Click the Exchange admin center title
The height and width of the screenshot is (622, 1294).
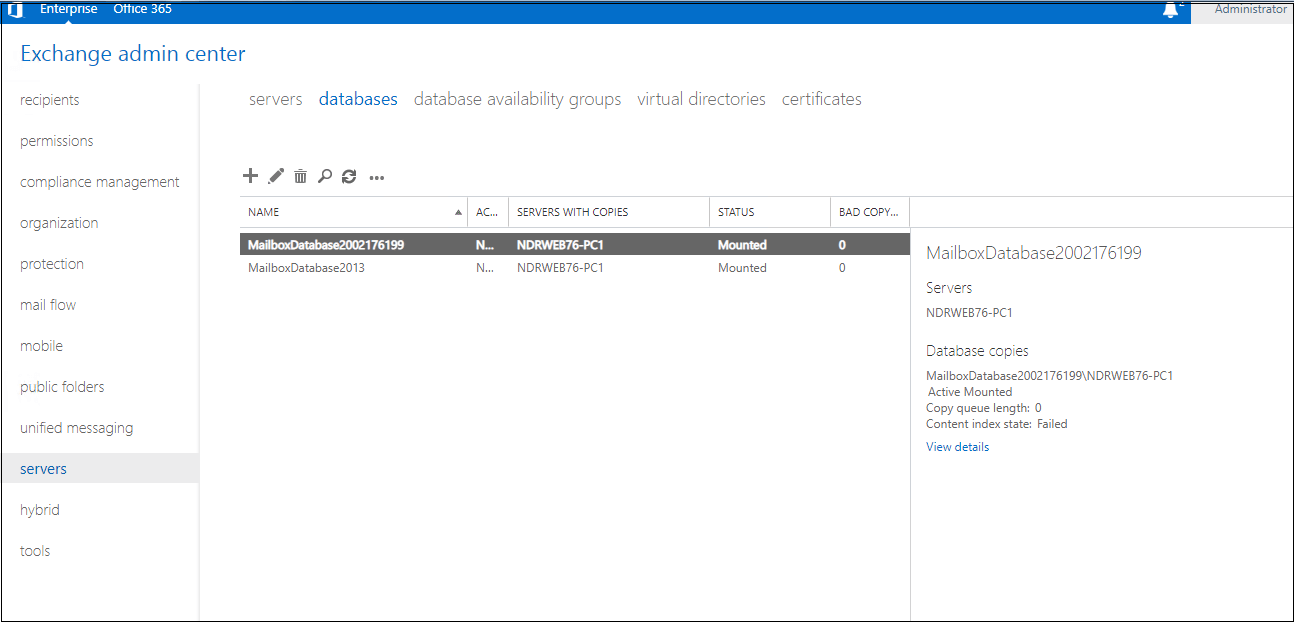[133, 54]
